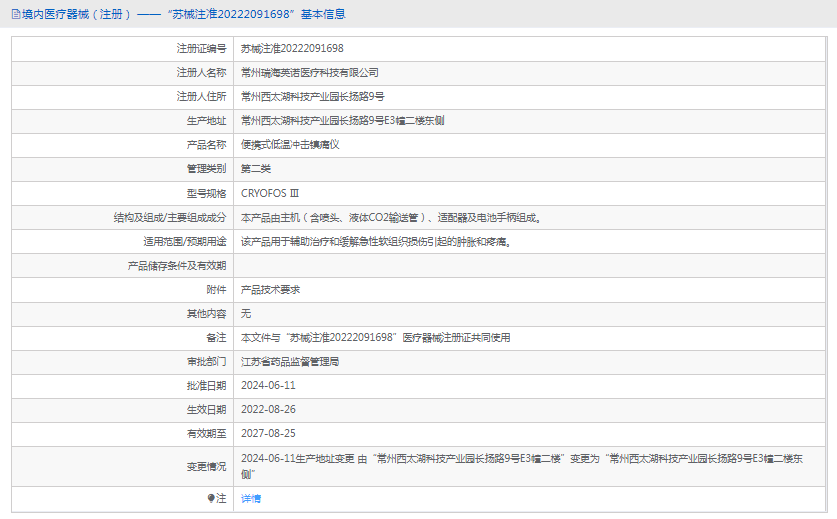837x519 pixels.
Task: Select effective date 2022-08-26
Action: (x=268, y=410)
